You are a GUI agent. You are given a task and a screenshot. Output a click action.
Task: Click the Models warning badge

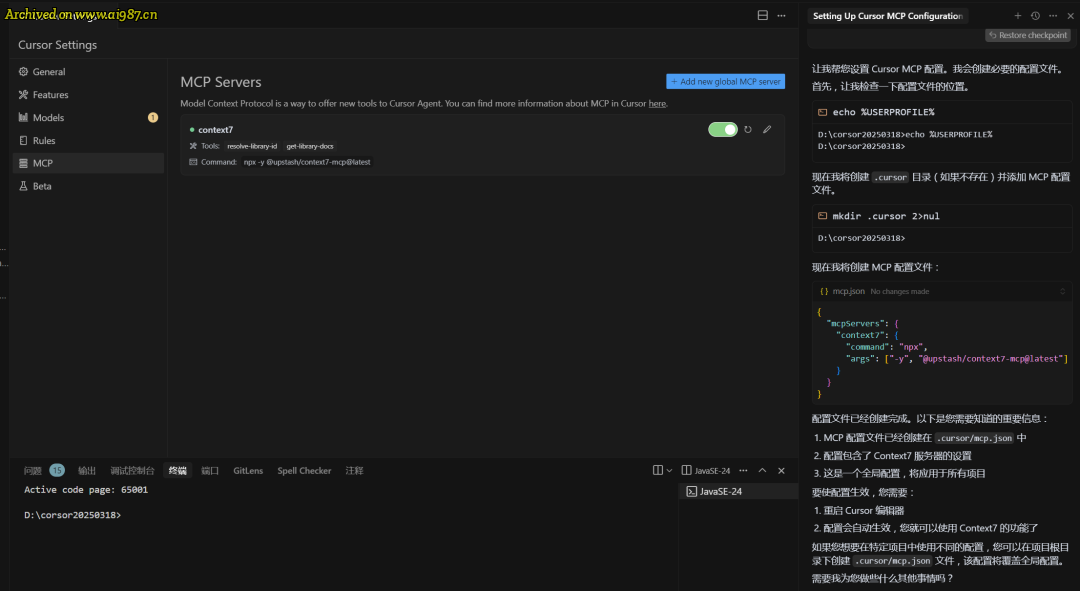[153, 117]
